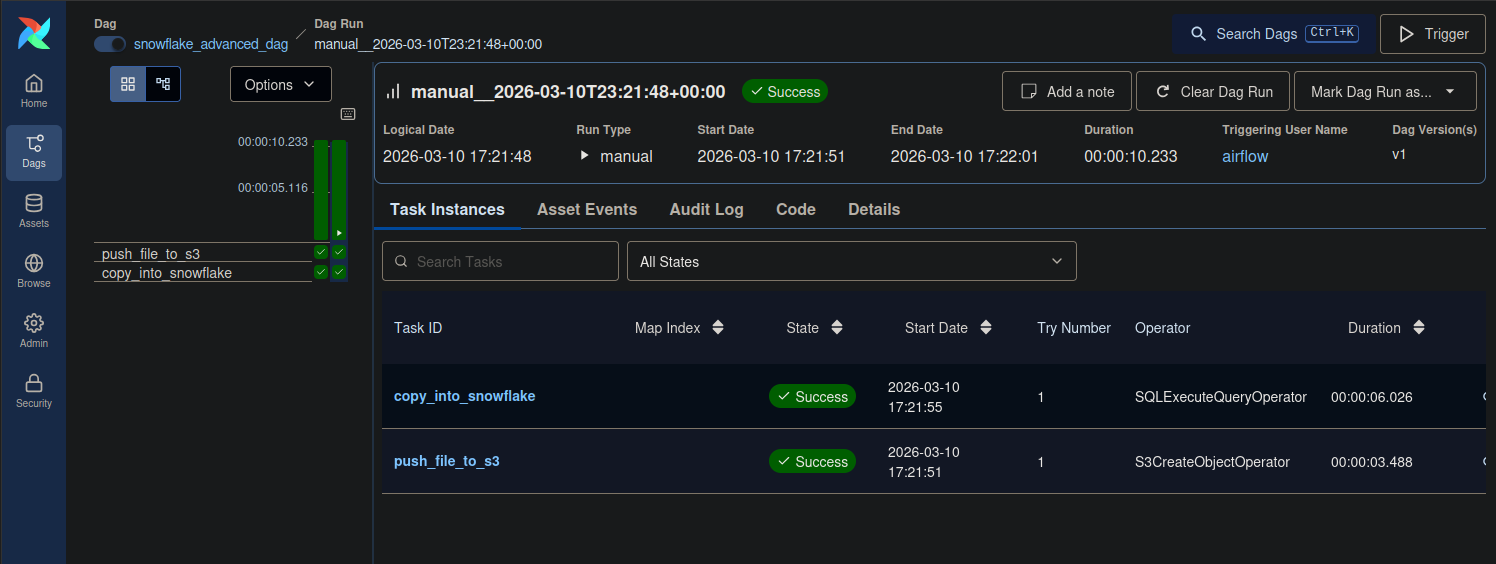The width and height of the screenshot is (1496, 564).
Task: Open Assets from the sidebar
Action: 34,211
